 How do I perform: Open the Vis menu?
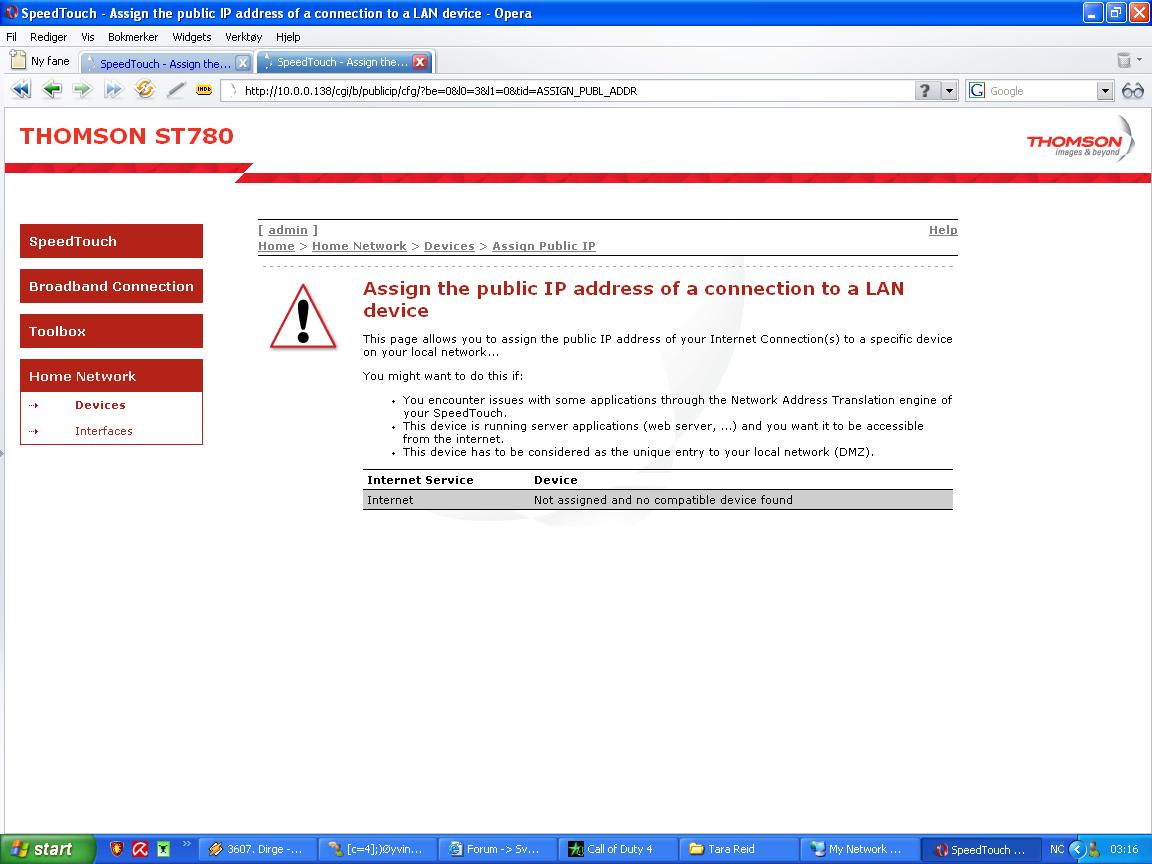click(87, 37)
